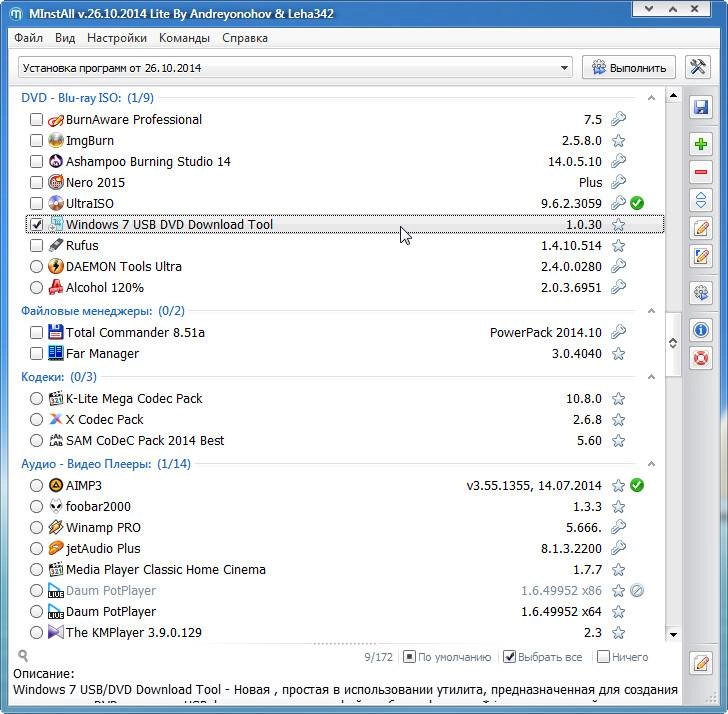This screenshot has height=714, width=728.
Task: Uncheck Windows 7 USB DVD Download Tool
Action: pyautogui.click(x=36, y=225)
